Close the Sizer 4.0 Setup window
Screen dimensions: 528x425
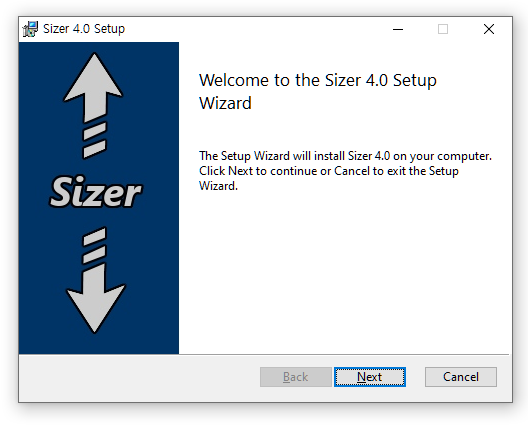[x=489, y=29]
